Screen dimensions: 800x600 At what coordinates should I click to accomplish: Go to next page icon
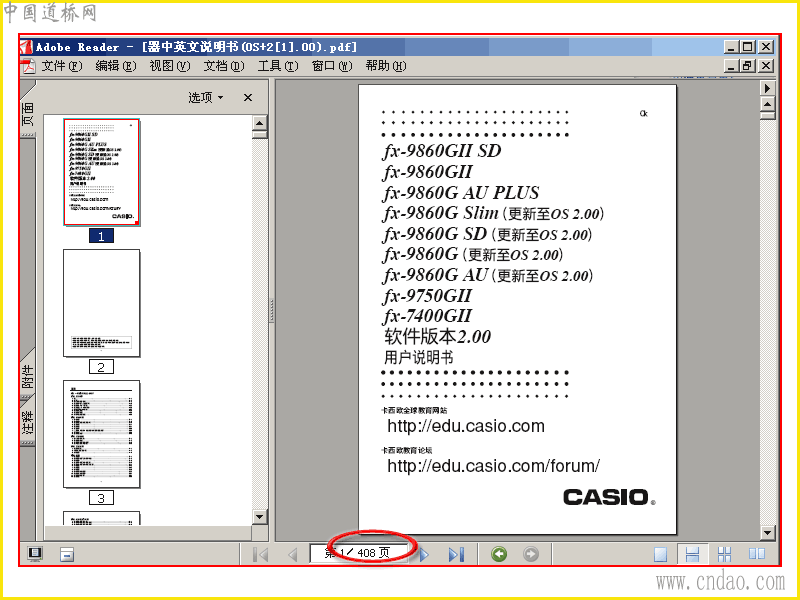click(x=424, y=554)
